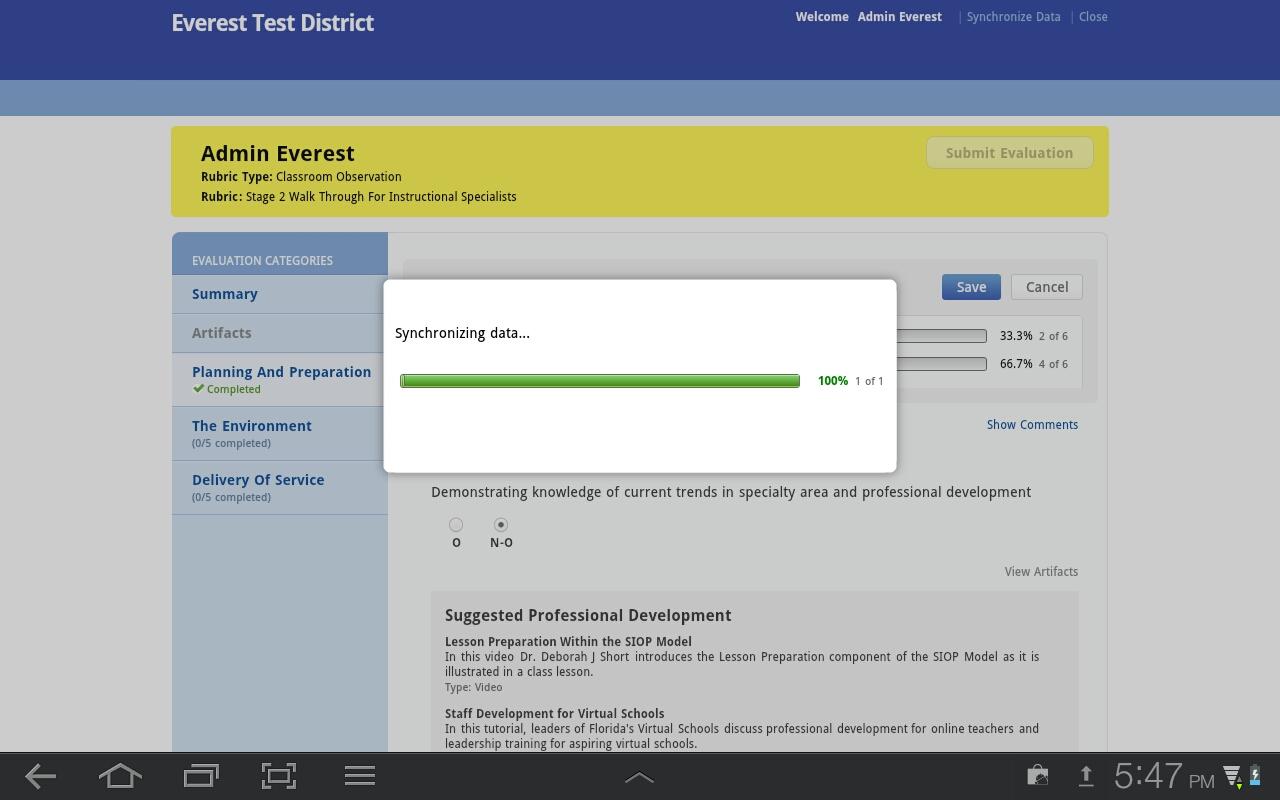Screen dimensions: 1280x800
Task: Show Comments for this item
Action: pos(1032,425)
